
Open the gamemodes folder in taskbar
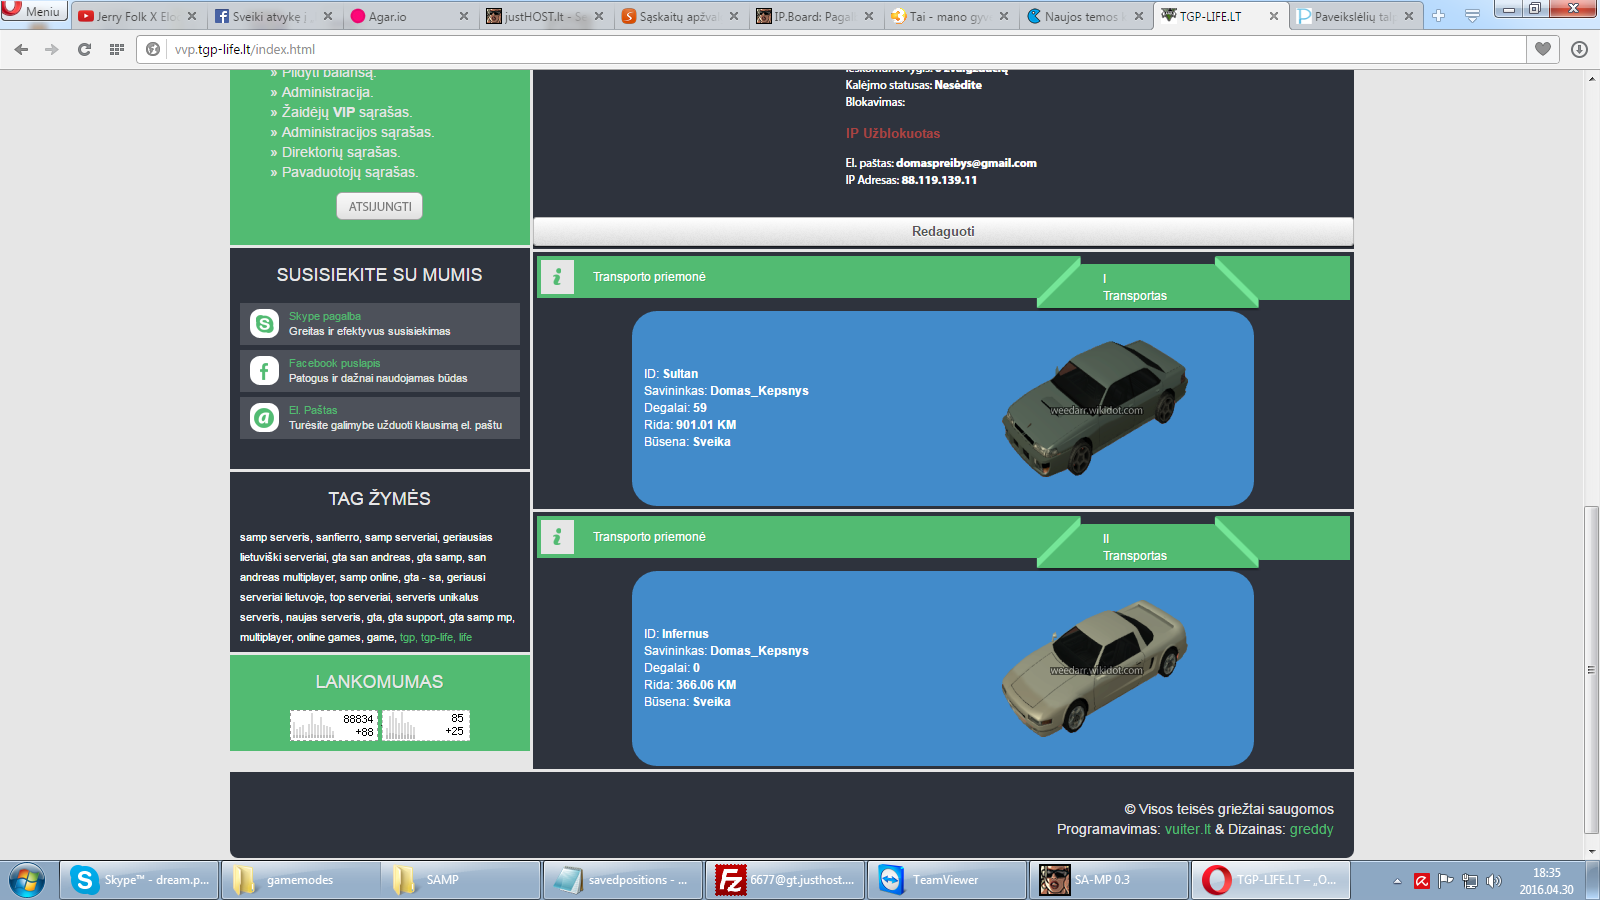301,880
